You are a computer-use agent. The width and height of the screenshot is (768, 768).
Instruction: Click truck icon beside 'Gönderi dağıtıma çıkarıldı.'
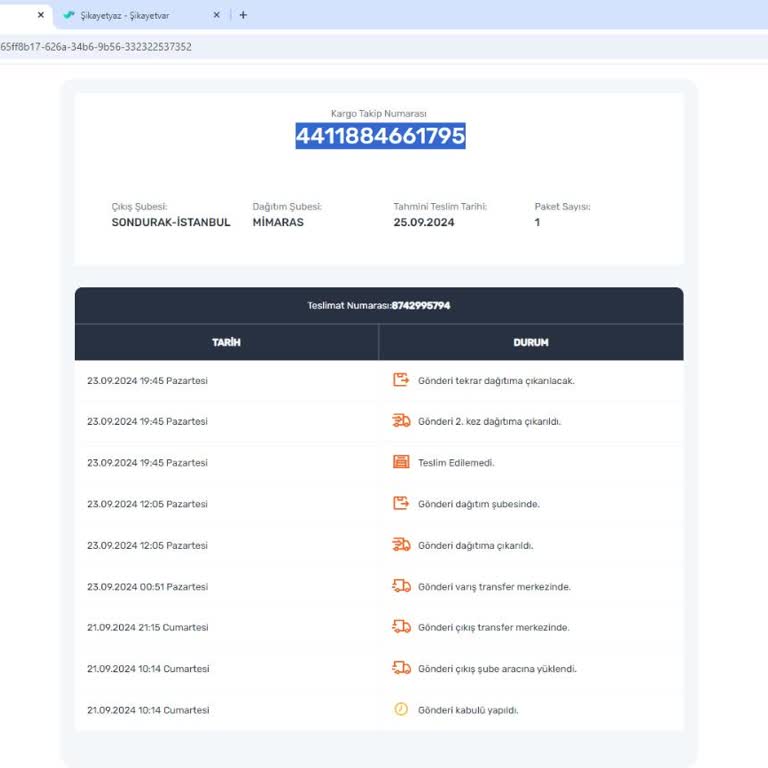click(x=401, y=545)
